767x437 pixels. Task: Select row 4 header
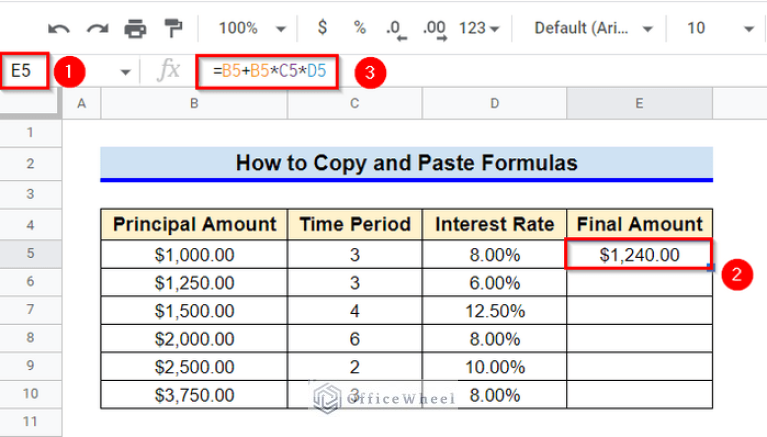30,225
